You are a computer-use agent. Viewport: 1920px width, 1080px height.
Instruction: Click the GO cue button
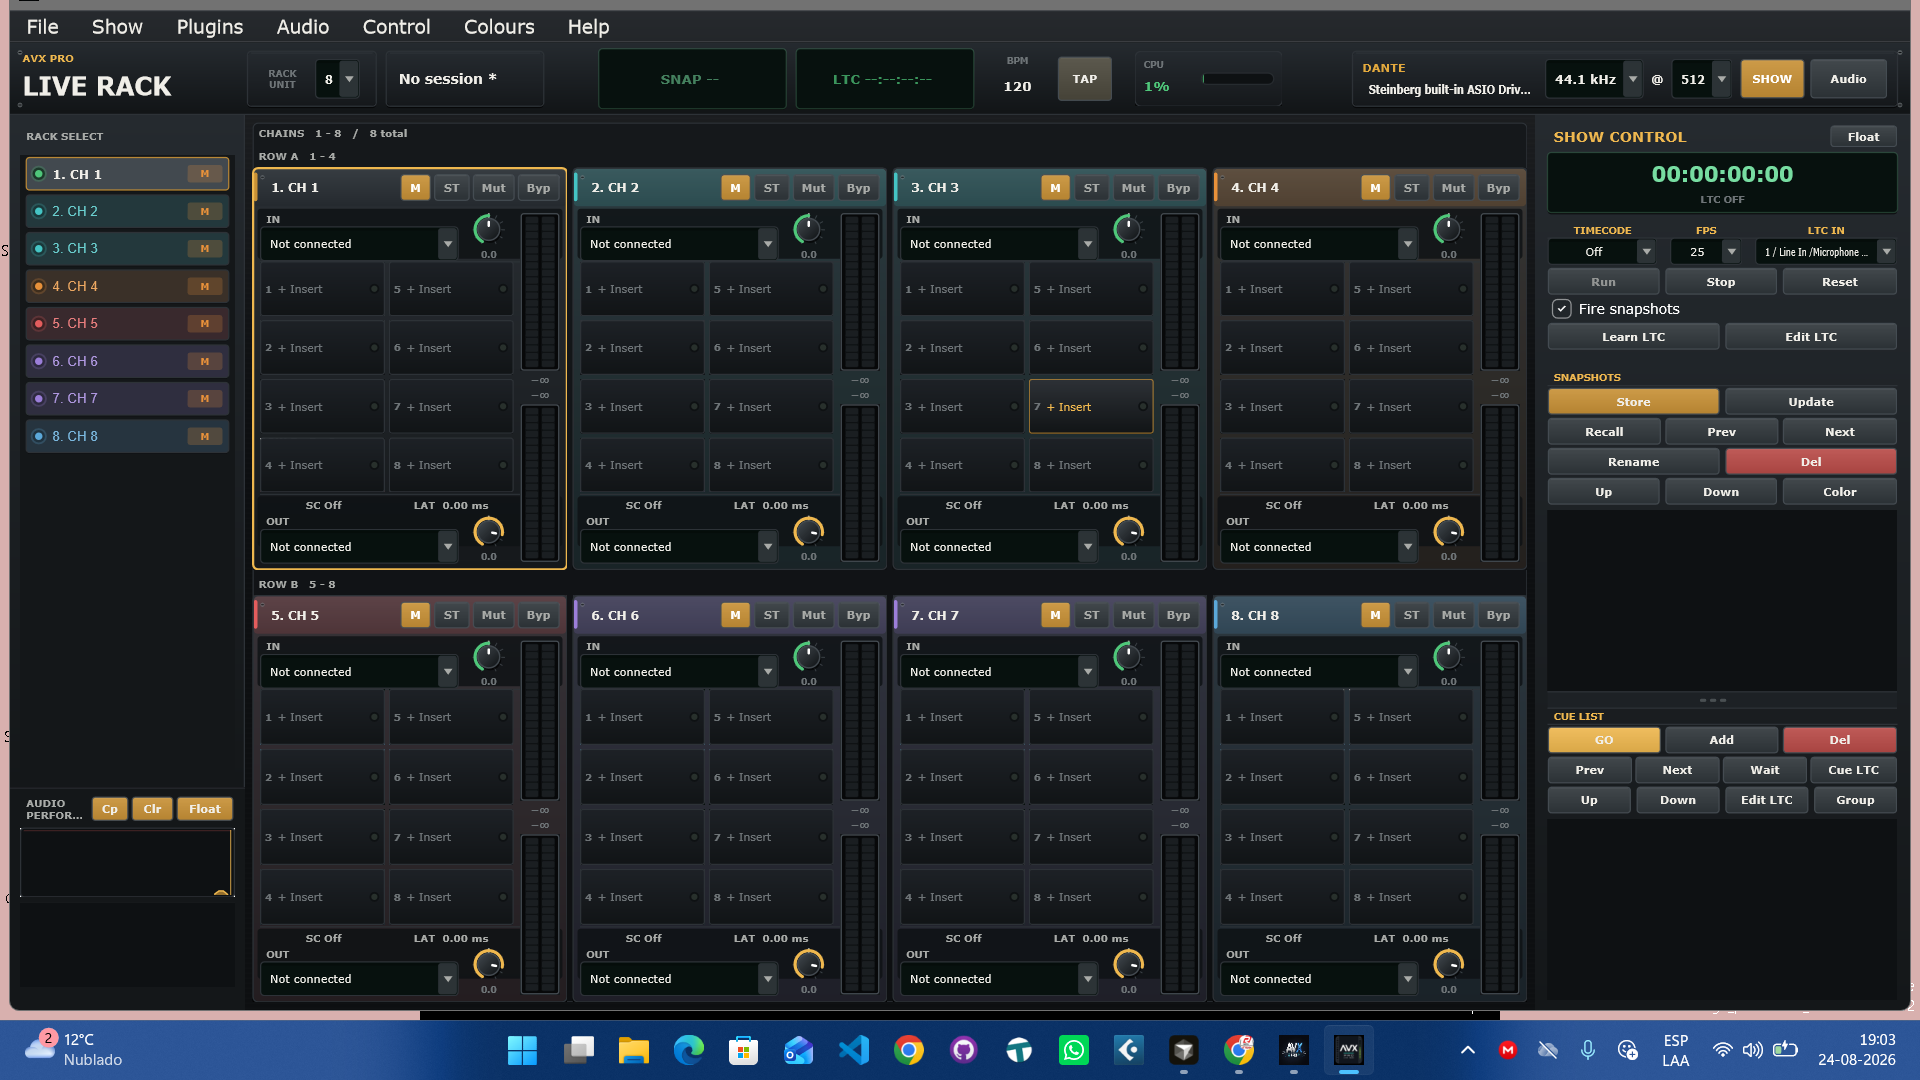point(1604,740)
